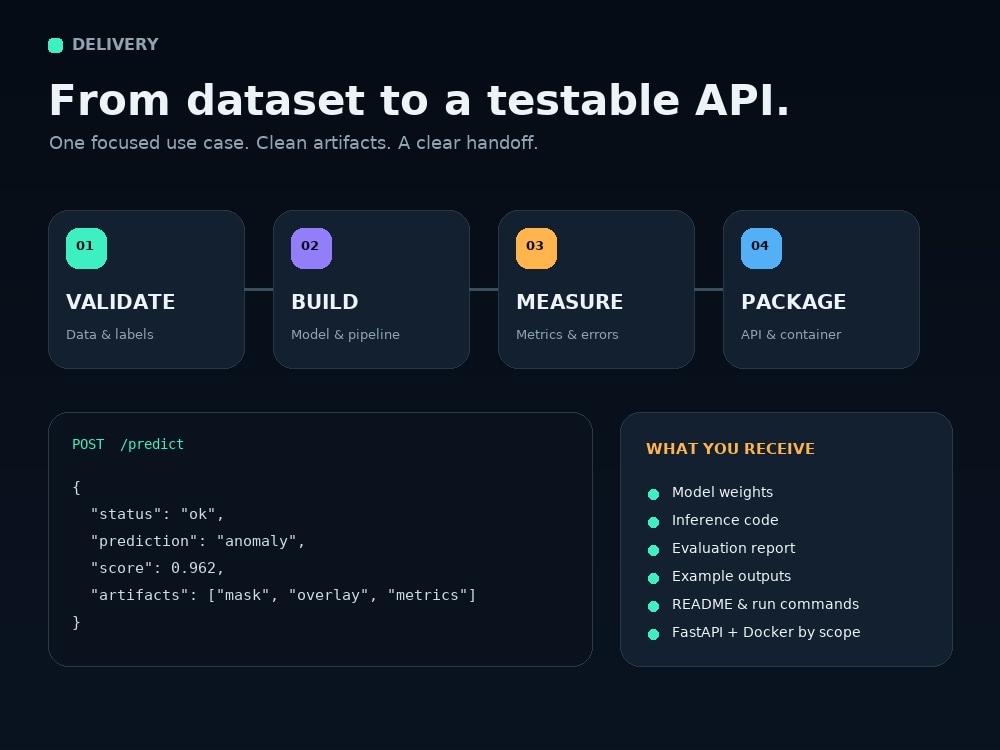Click the 'Data & labels' subtitle
1000x750 pixels.
pyautogui.click(x=110, y=334)
